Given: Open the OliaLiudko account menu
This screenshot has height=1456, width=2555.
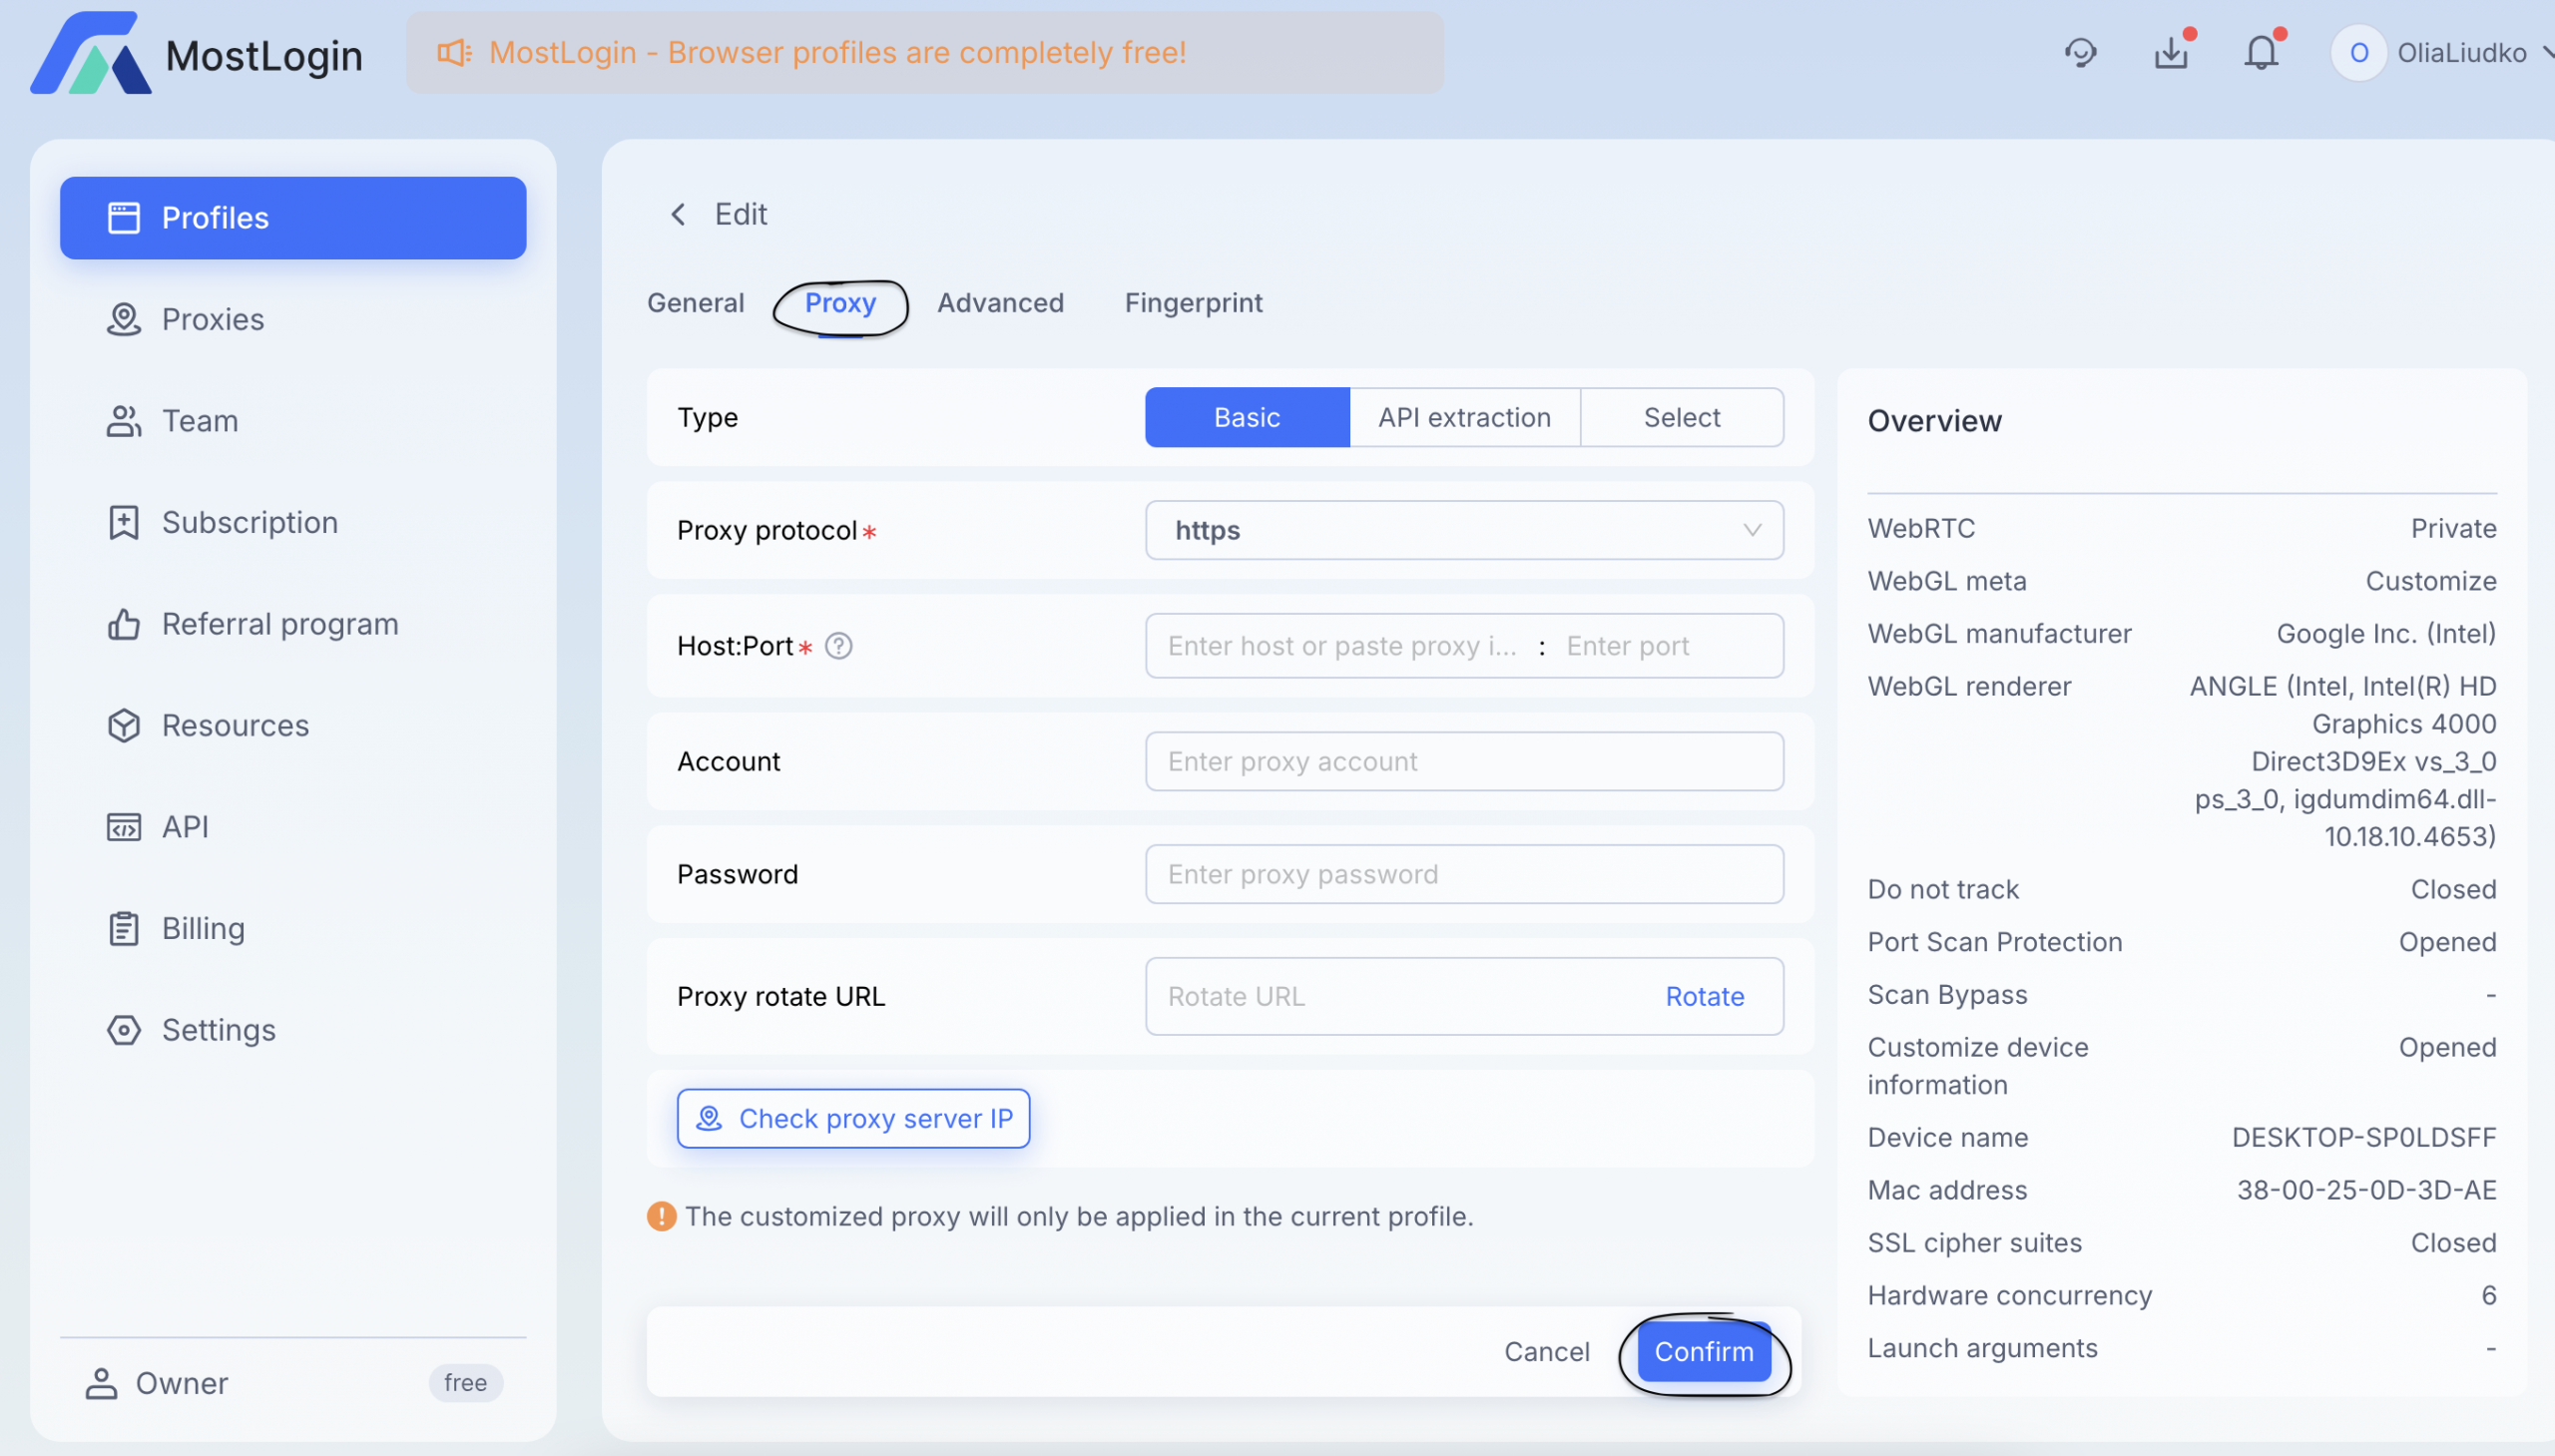Looking at the screenshot, I should [x=2440, y=52].
